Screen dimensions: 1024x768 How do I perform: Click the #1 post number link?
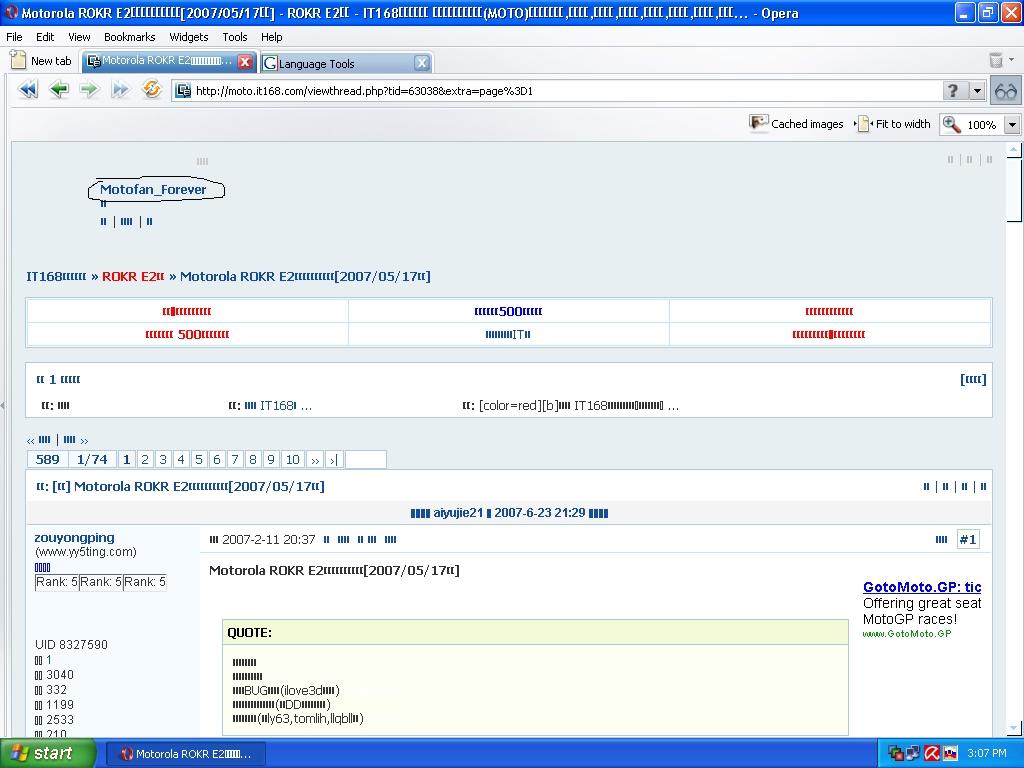click(x=968, y=539)
